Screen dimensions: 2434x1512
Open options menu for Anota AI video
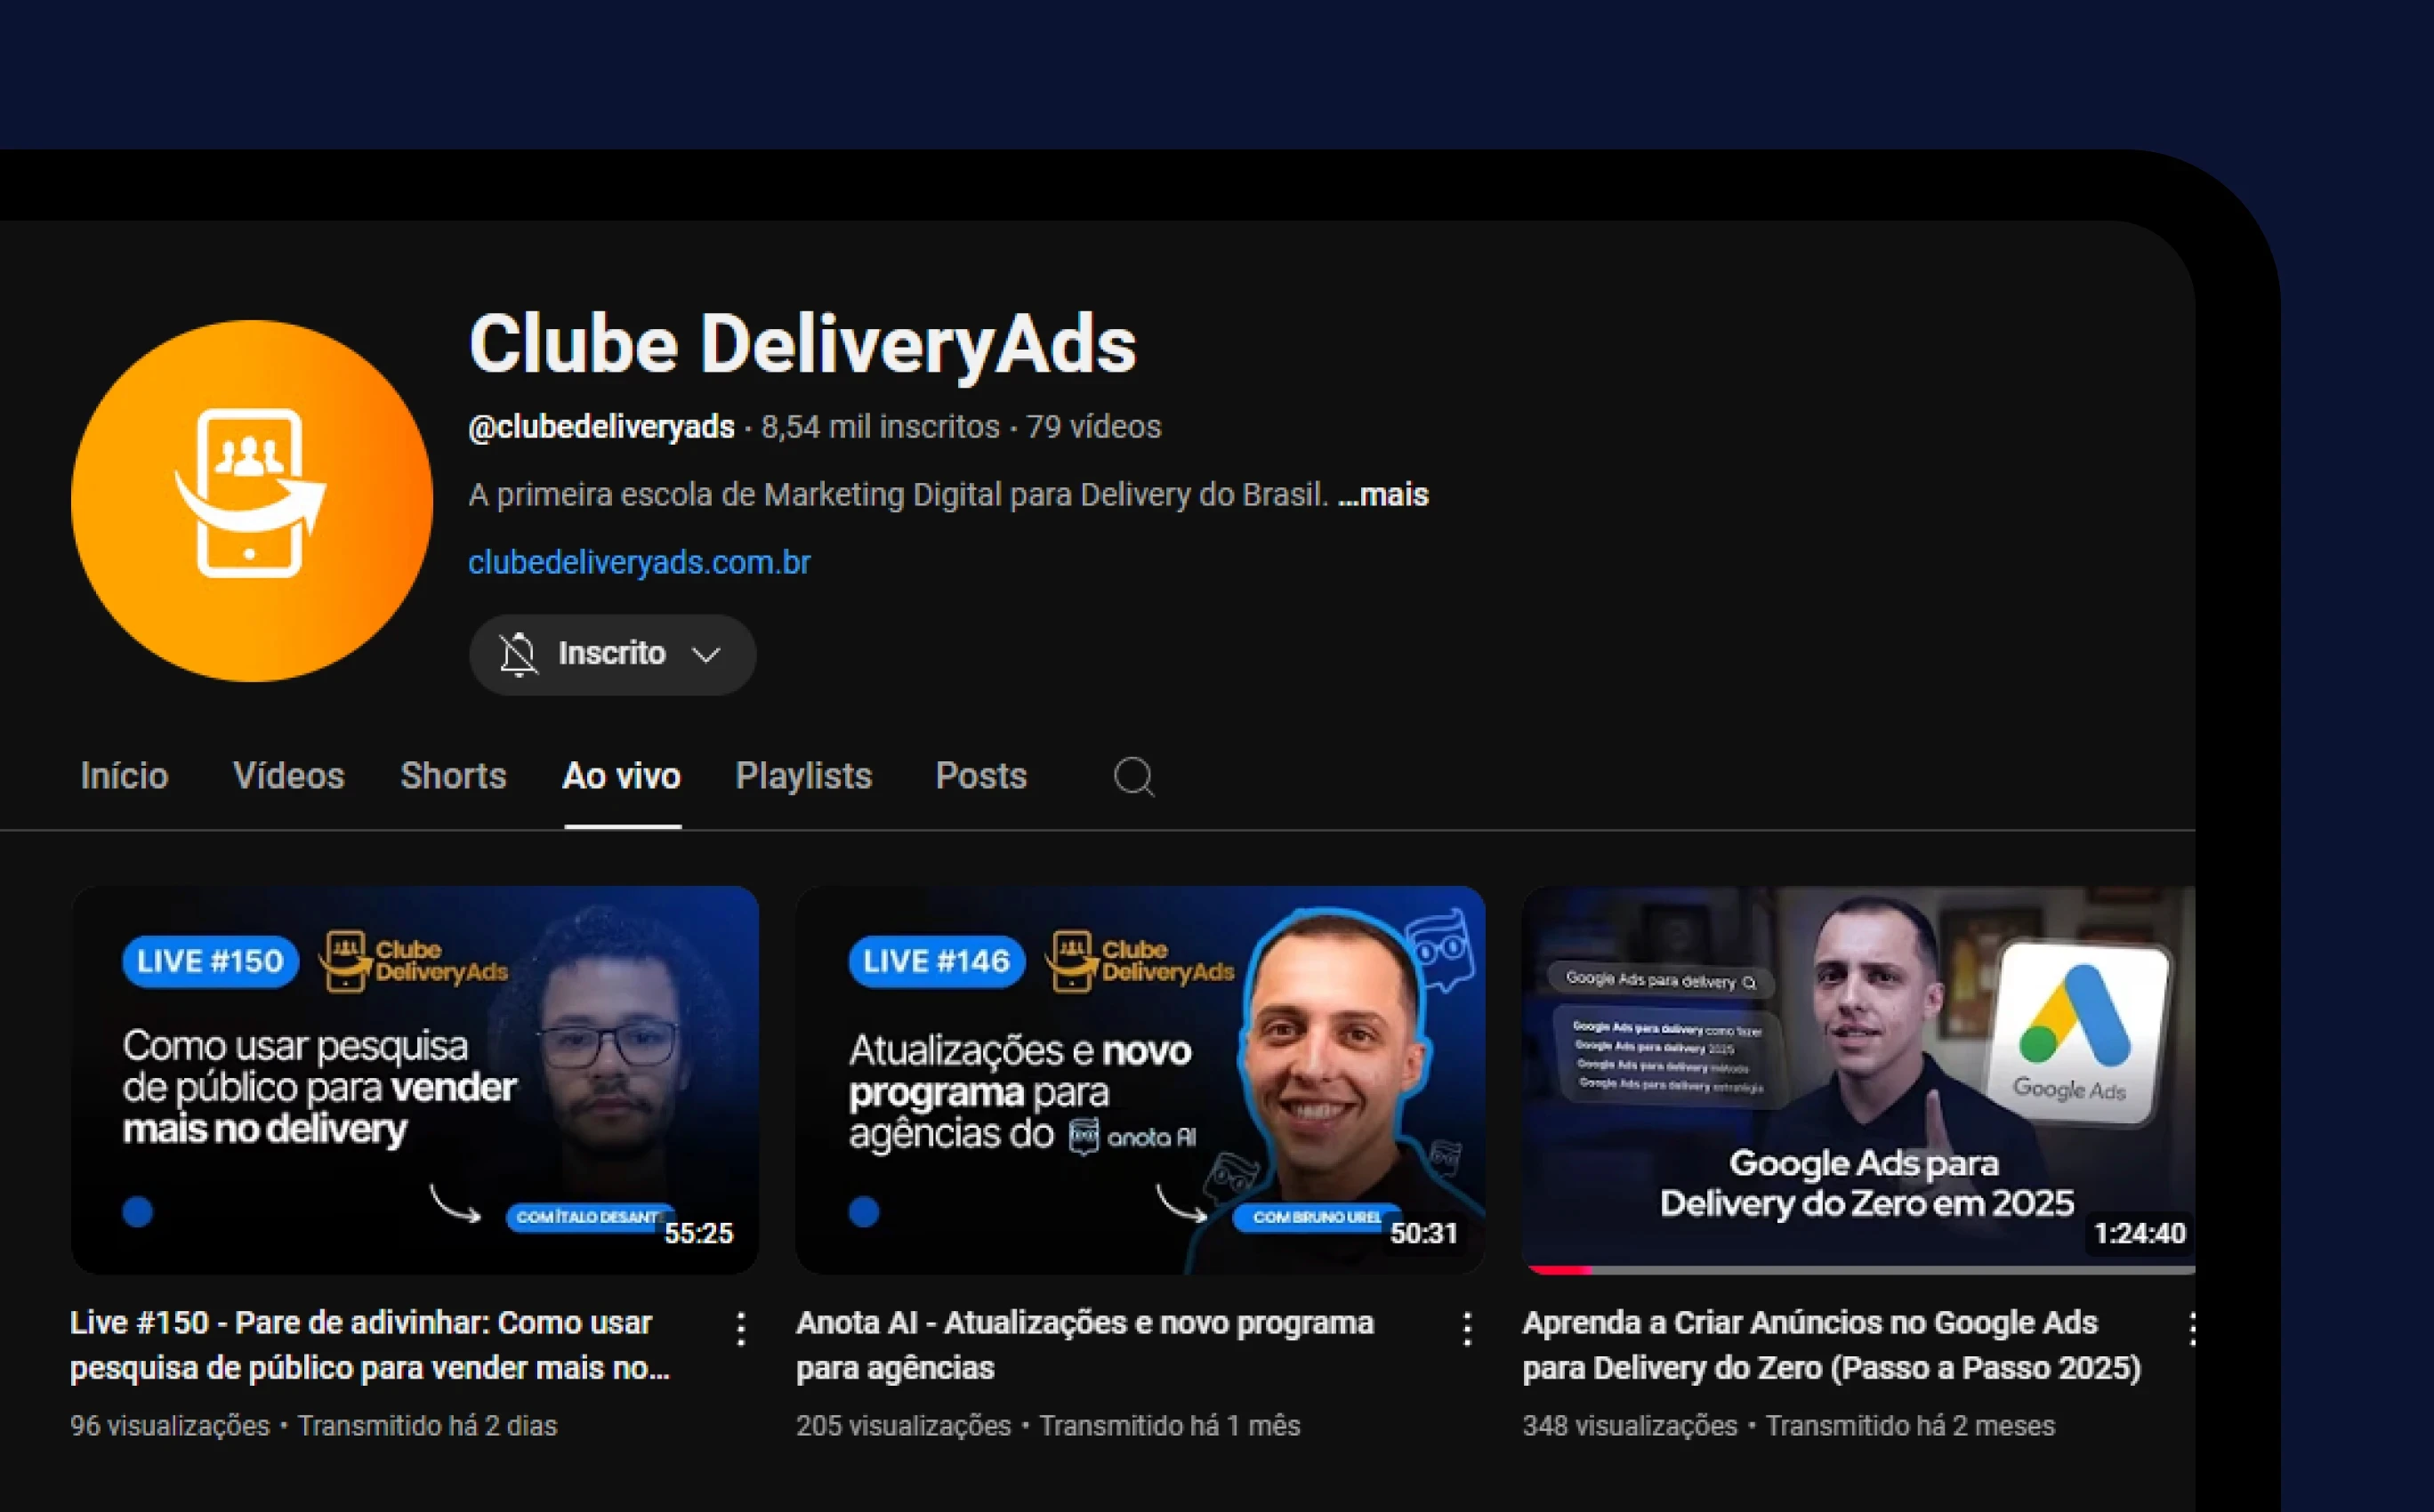[x=1466, y=1329]
